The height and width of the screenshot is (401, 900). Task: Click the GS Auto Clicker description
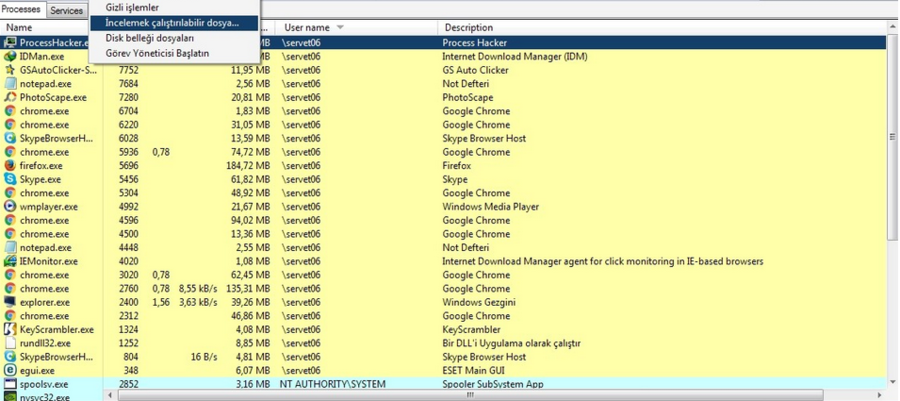475,70
